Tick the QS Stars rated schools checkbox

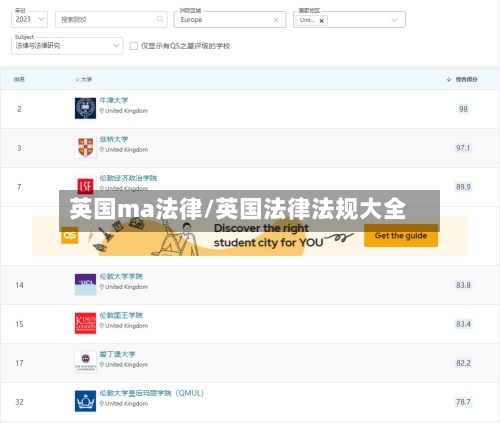134,46
